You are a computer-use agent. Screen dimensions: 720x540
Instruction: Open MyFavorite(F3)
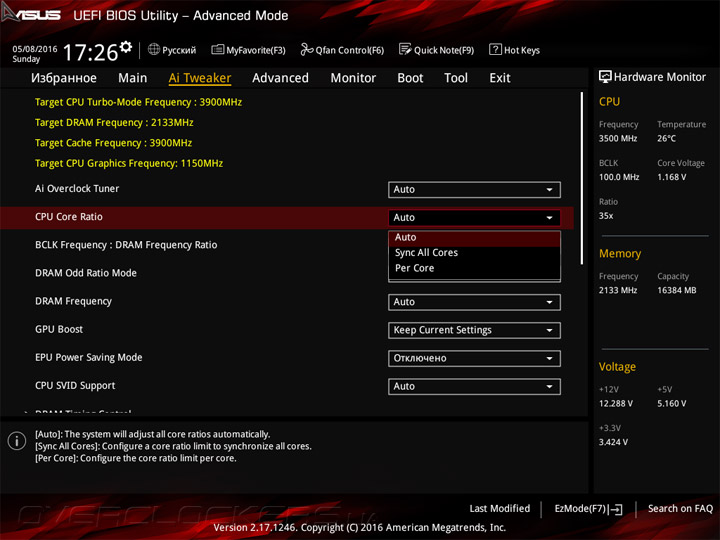point(248,50)
